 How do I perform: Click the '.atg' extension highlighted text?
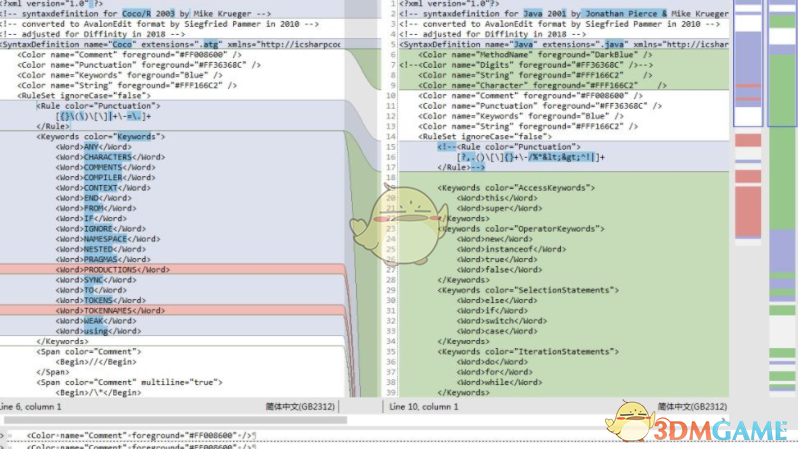point(209,44)
